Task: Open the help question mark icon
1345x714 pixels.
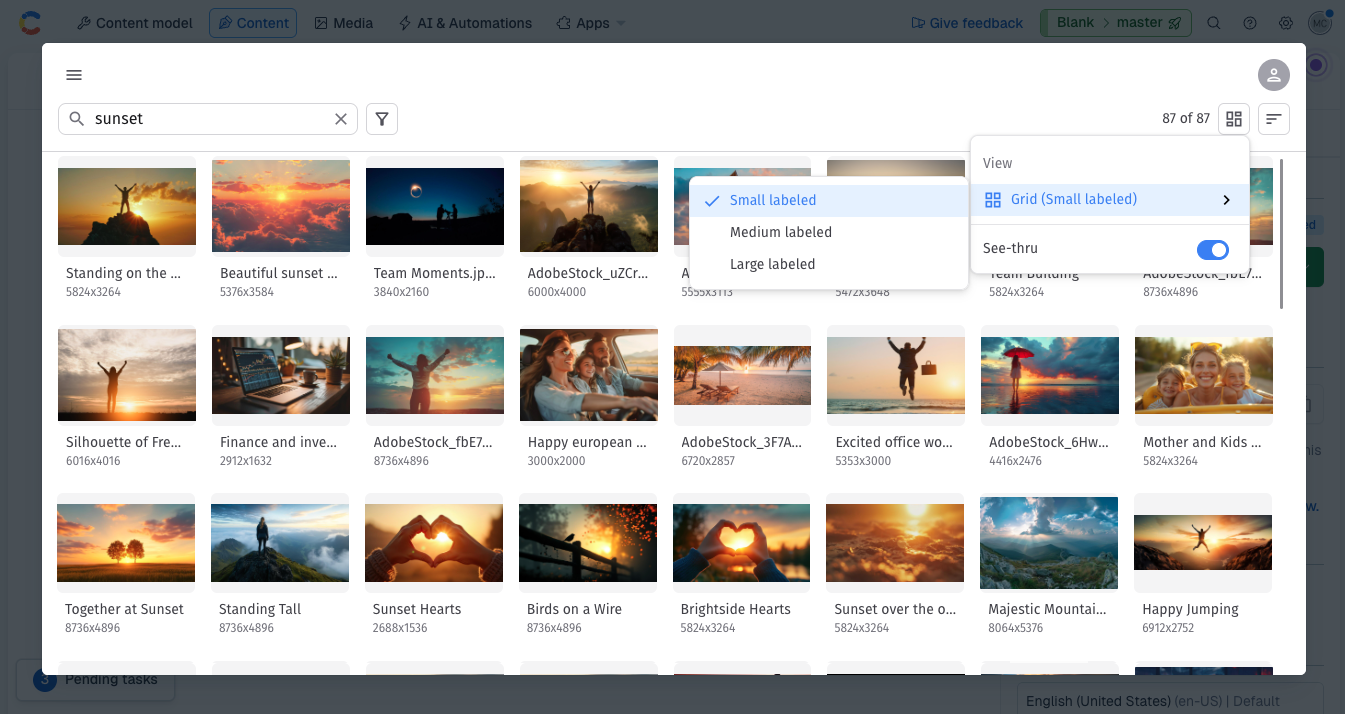Action: point(1250,23)
